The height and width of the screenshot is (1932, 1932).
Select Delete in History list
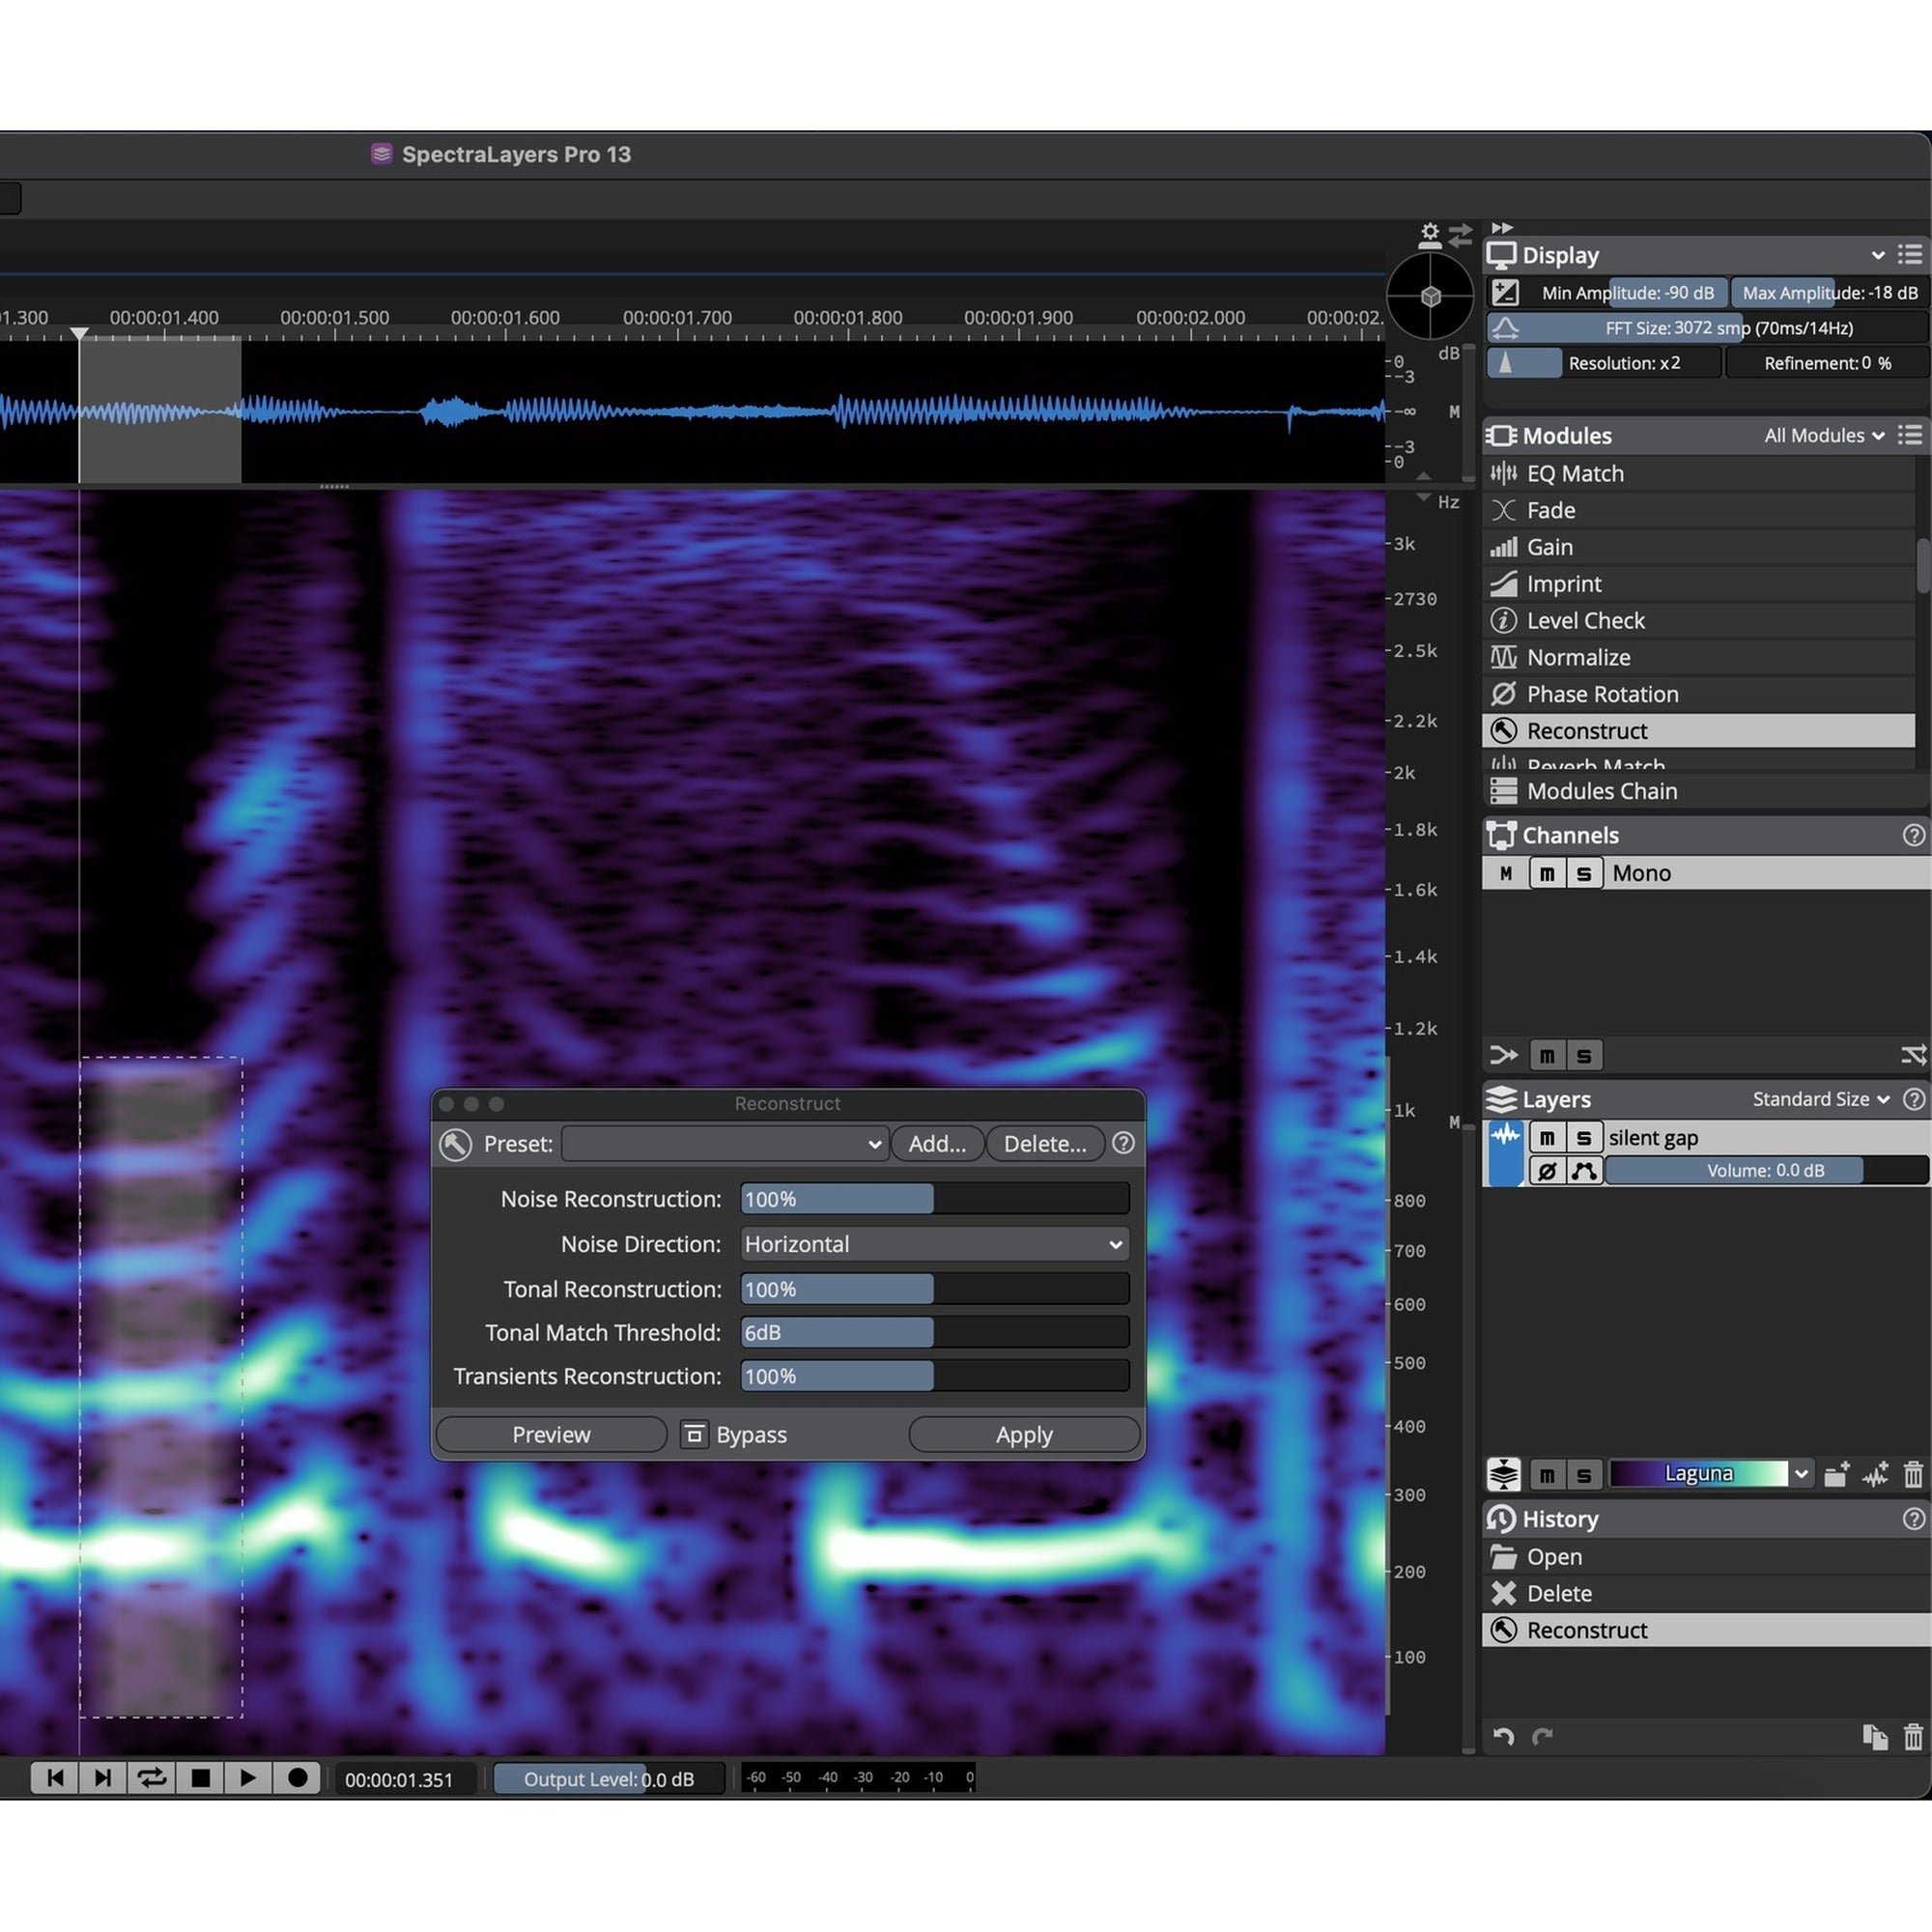[1705, 1594]
